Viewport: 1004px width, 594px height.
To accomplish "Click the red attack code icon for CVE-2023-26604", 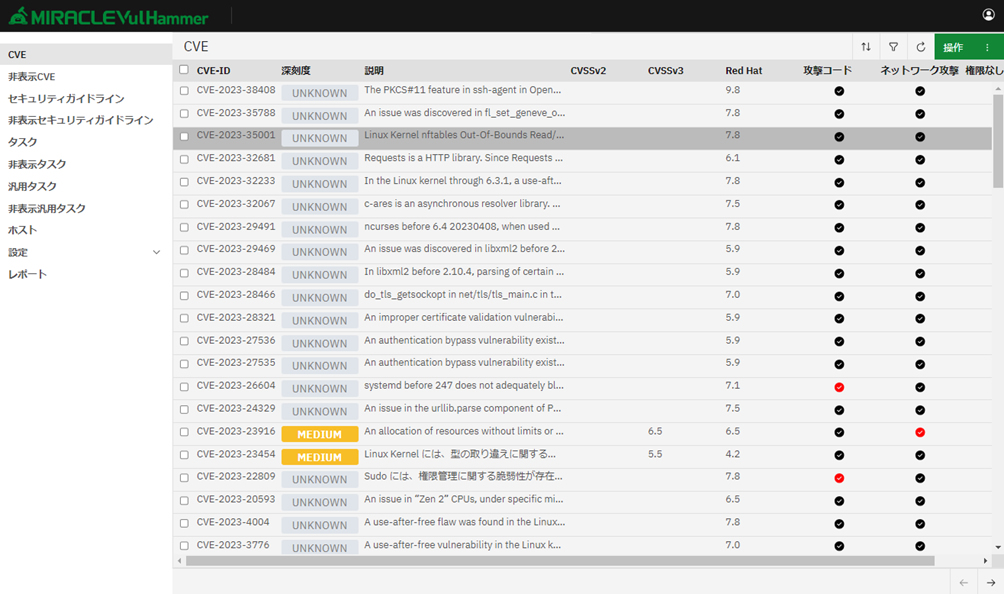I will tap(839, 387).
